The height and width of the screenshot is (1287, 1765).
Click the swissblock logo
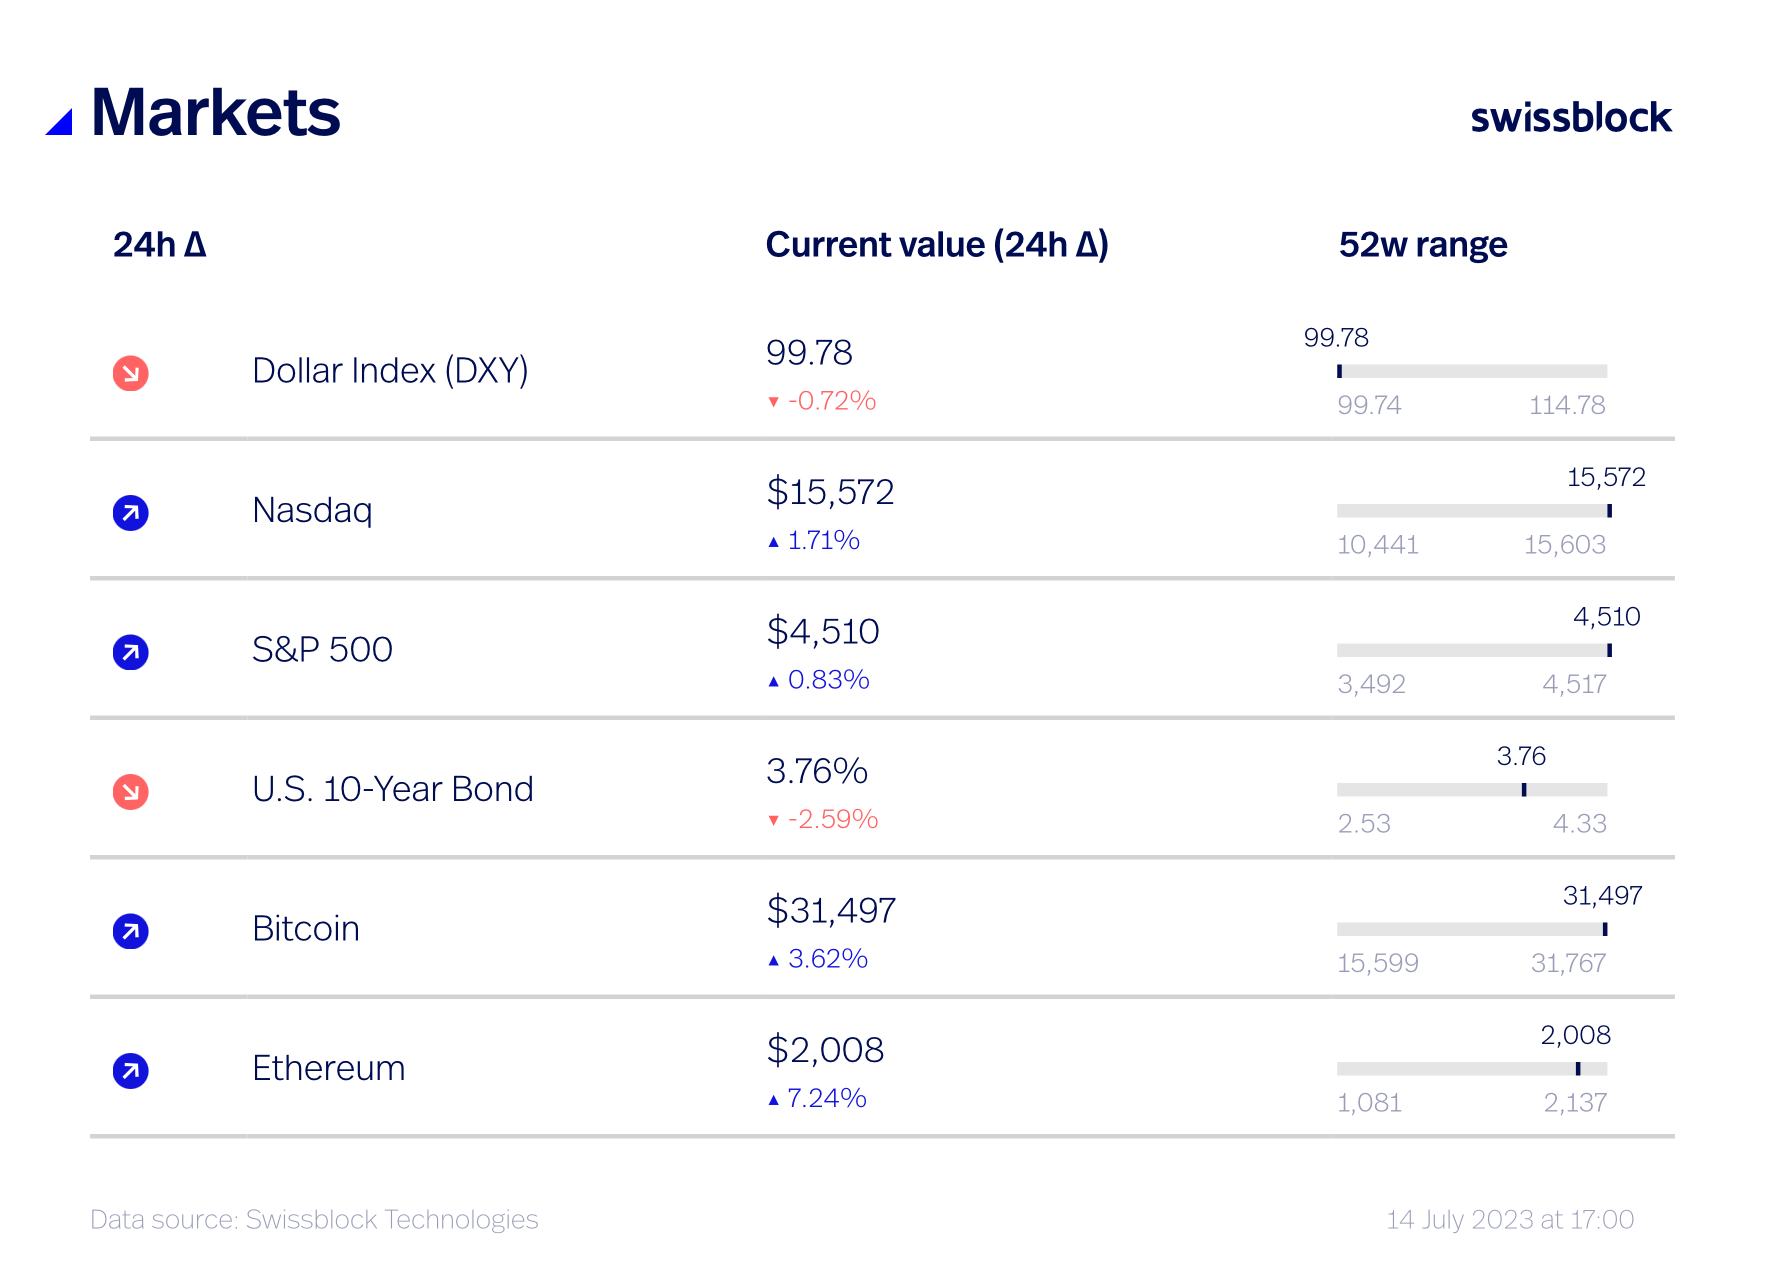click(1570, 117)
